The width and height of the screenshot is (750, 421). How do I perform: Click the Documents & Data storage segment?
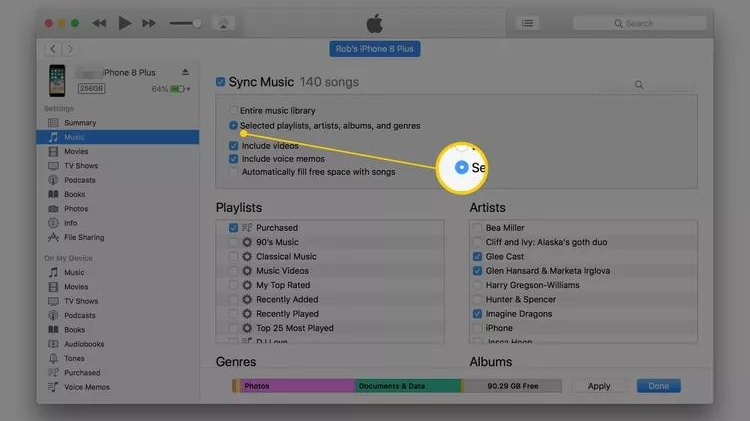coord(408,386)
